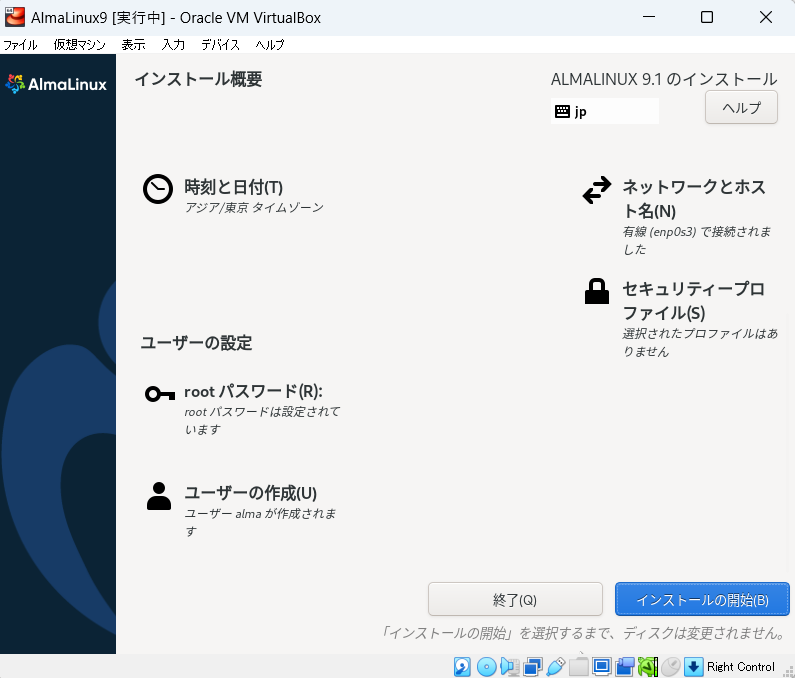The width and height of the screenshot is (795, 678).
Task: Click 選択されたプロファイルはありません text
Action: click(x=700, y=342)
